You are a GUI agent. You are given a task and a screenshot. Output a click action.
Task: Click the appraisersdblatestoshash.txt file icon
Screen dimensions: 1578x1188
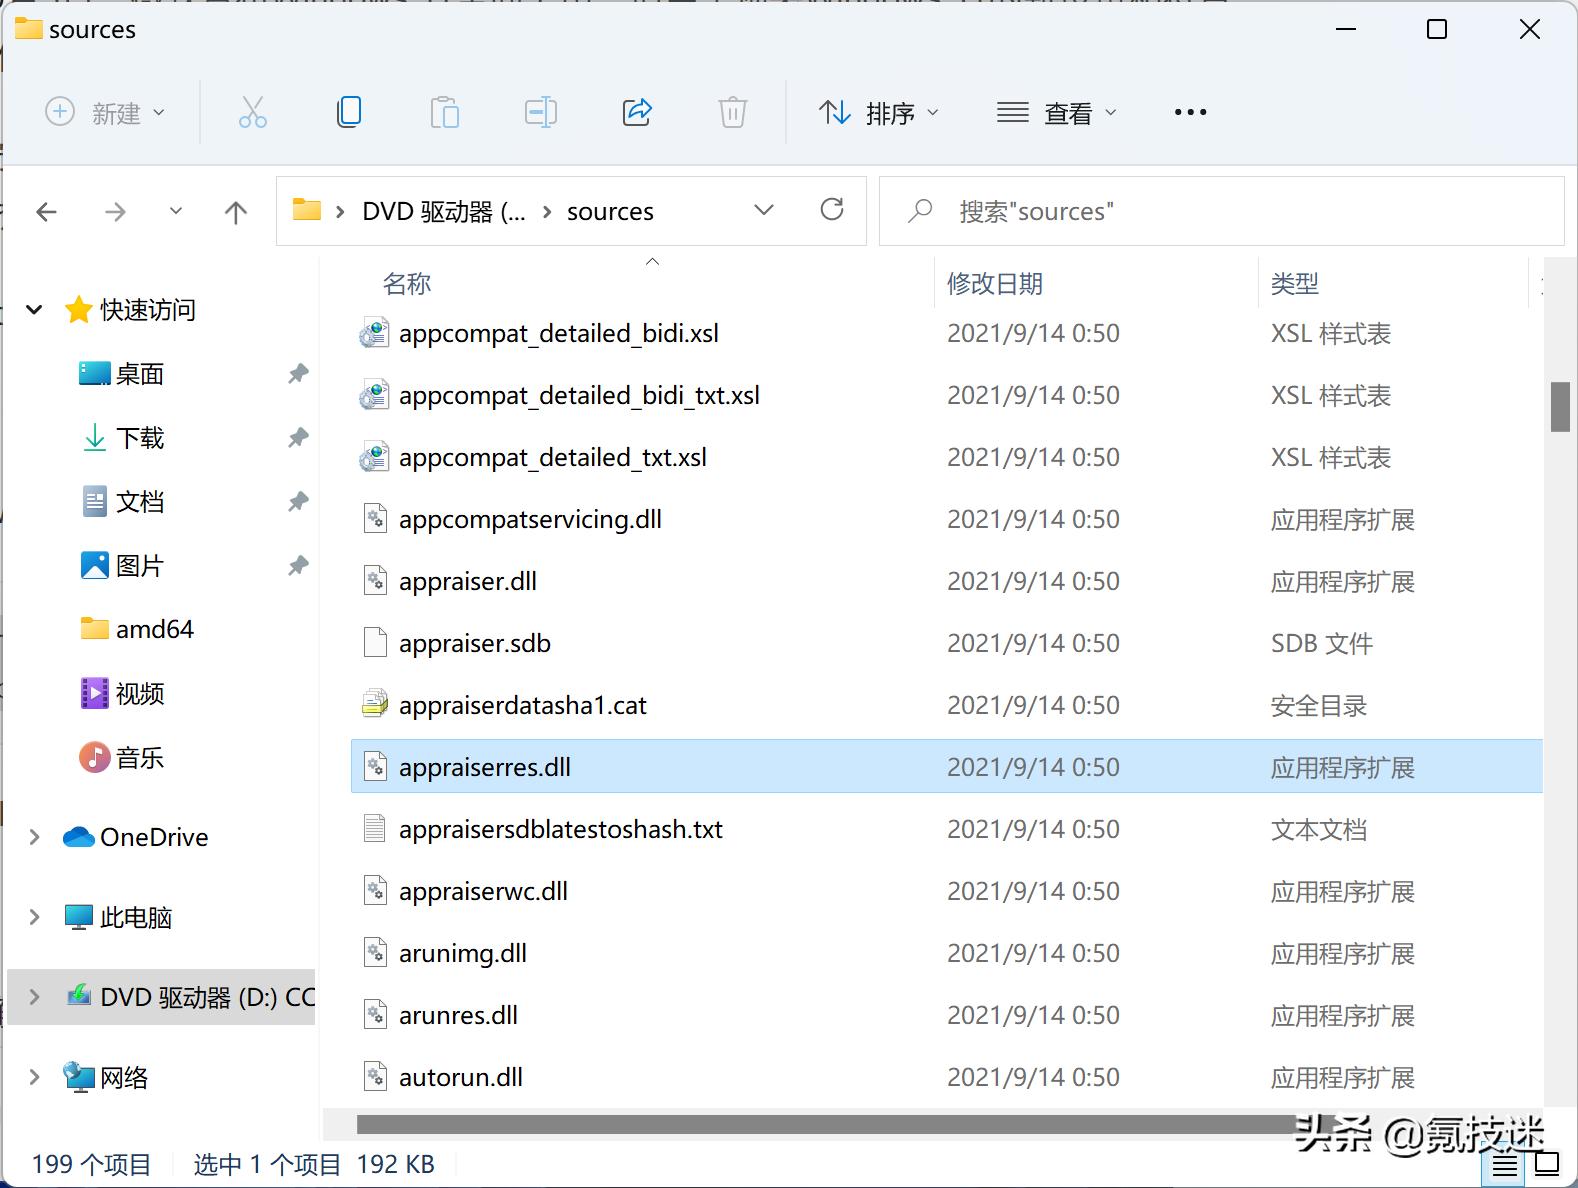point(374,829)
